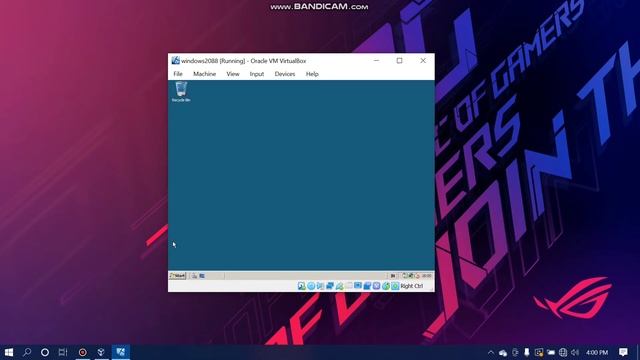The width and height of the screenshot is (640, 360).
Task: Switch to the running VM taskbar icon
Action: [x=120, y=352]
